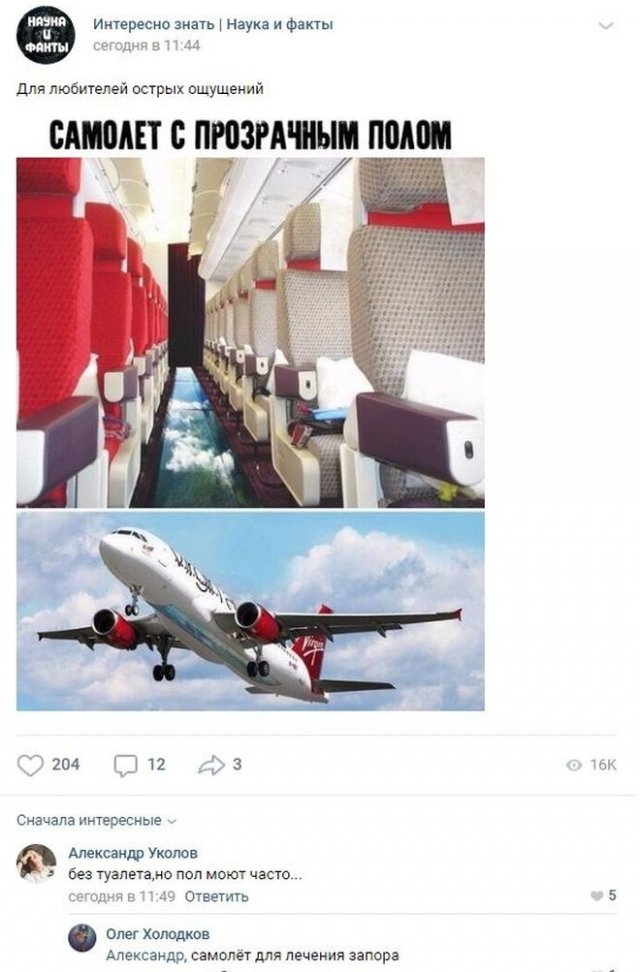Open group link Интересно знать | Наука и факты
Screen dimensions: 640x972
pyautogui.click(x=213, y=25)
